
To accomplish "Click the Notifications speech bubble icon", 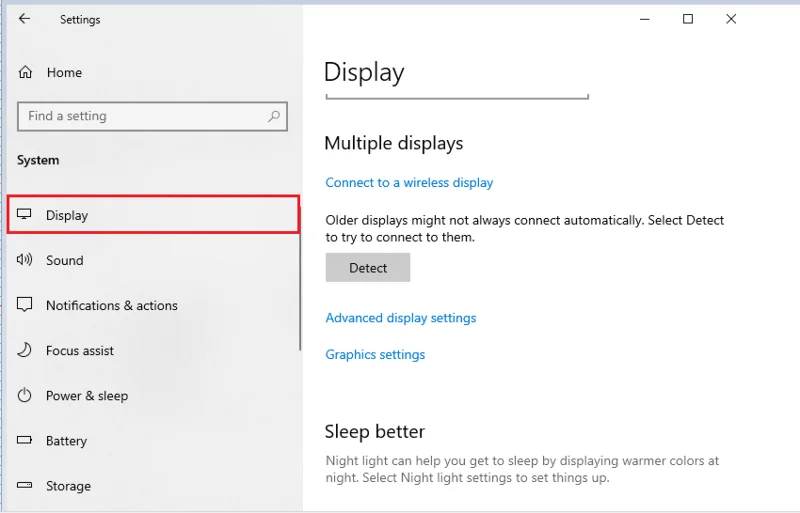I will tap(24, 305).
